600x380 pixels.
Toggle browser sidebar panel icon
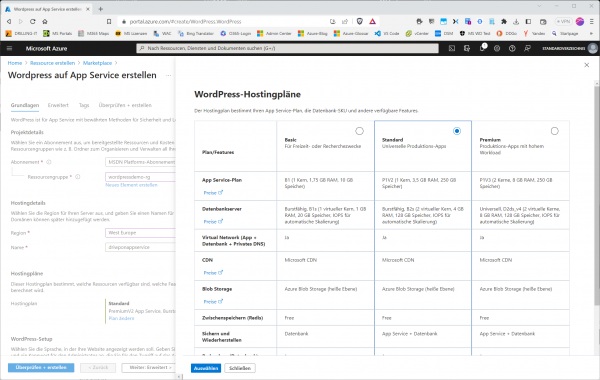(x=528, y=21)
